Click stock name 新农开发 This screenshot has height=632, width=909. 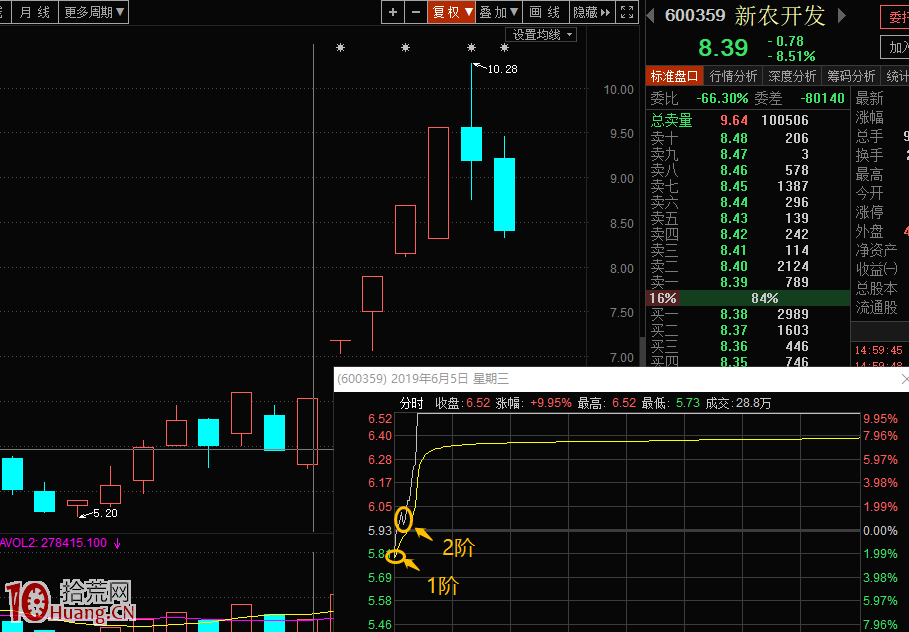[780, 16]
